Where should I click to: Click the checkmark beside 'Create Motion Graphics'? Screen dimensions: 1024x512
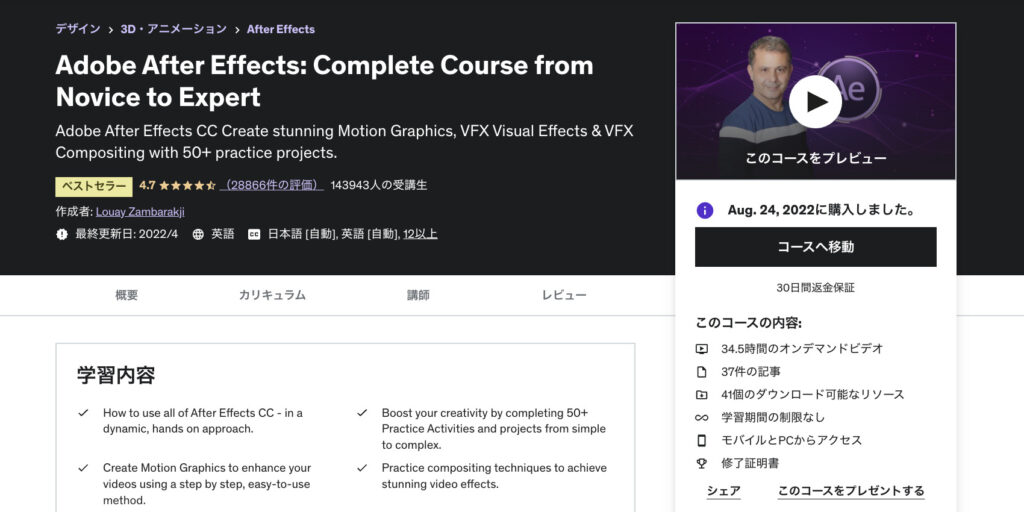coord(83,468)
